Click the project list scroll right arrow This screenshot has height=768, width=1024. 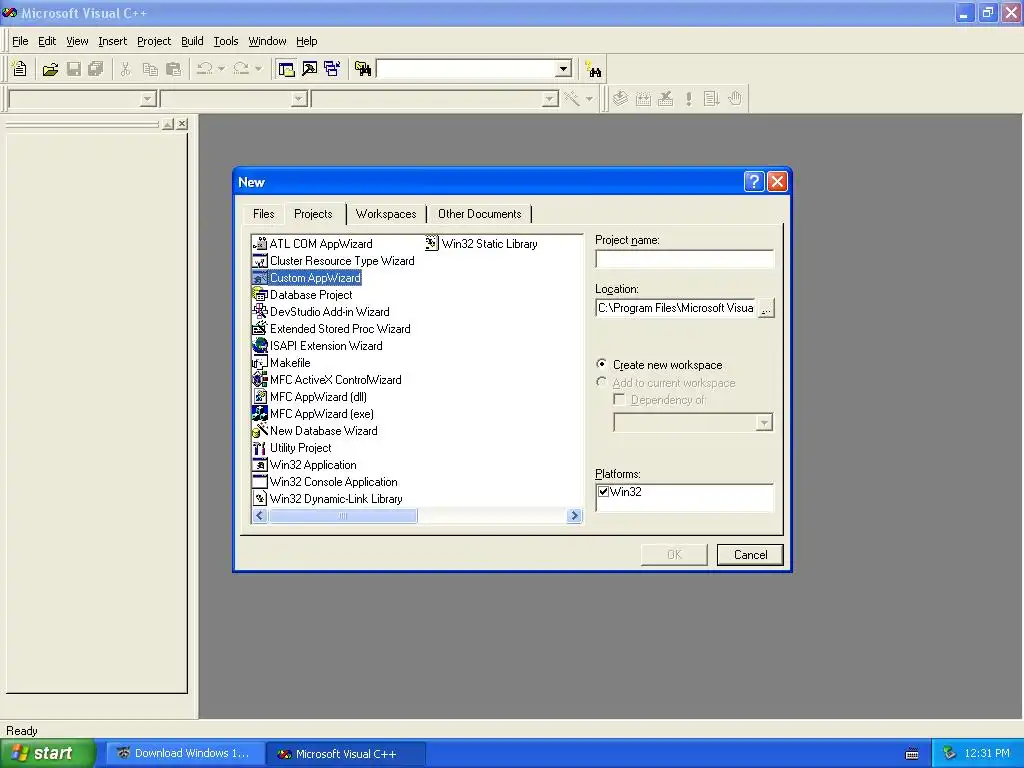[x=574, y=516]
